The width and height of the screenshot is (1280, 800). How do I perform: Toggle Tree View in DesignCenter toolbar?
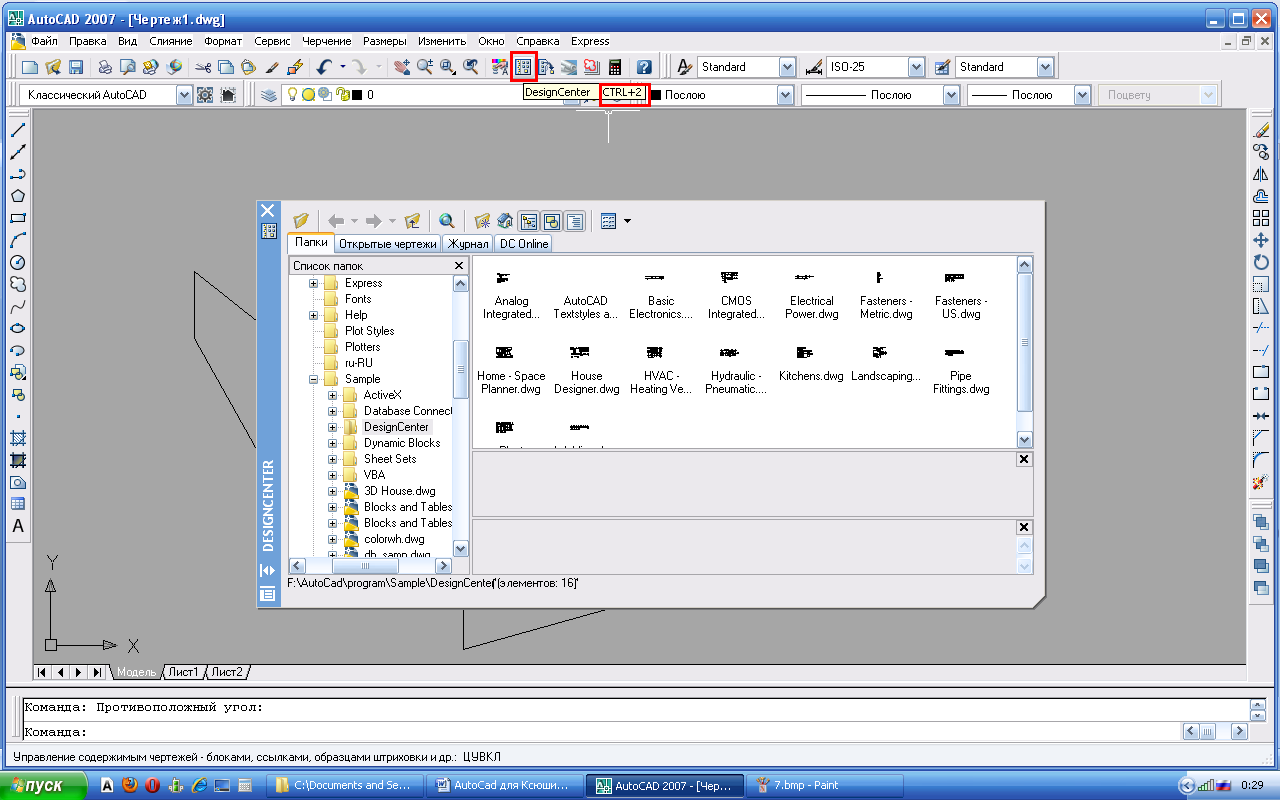(x=529, y=221)
